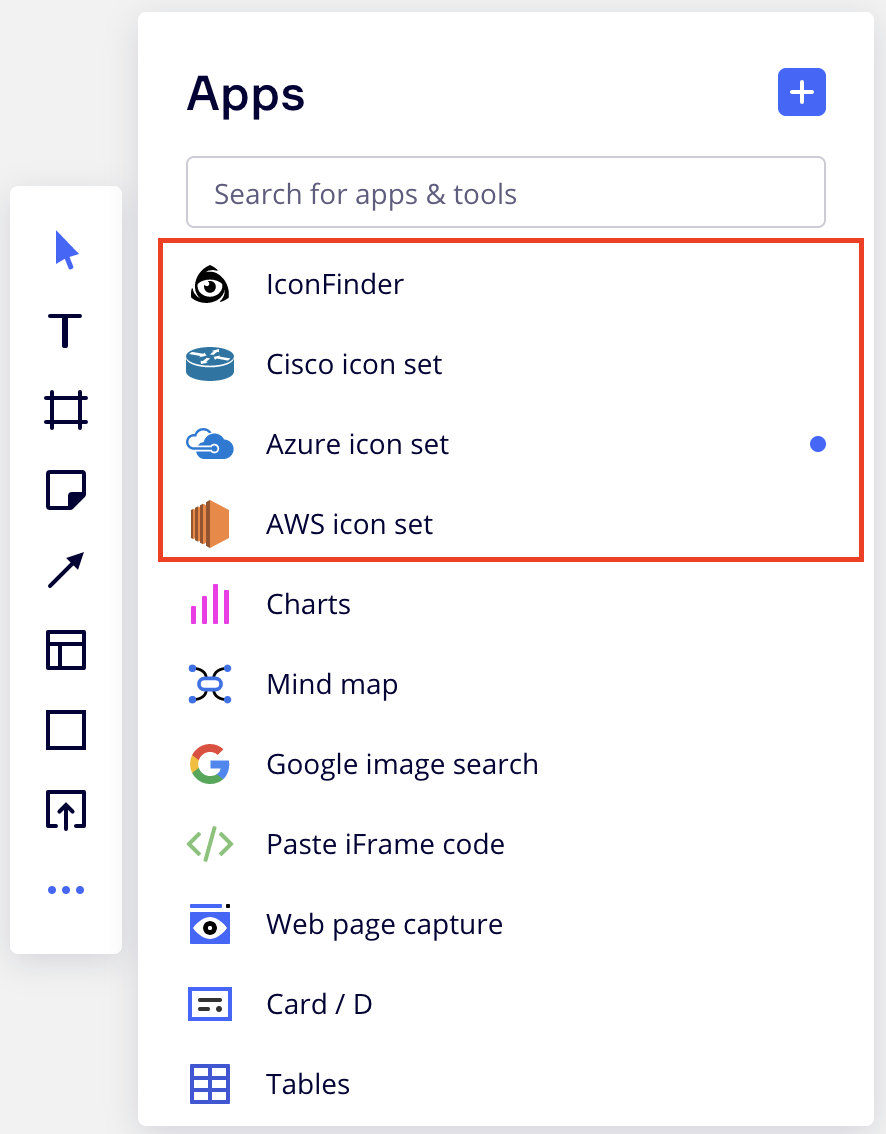886x1134 pixels.
Task: Open the IconFinder app
Action: (335, 285)
